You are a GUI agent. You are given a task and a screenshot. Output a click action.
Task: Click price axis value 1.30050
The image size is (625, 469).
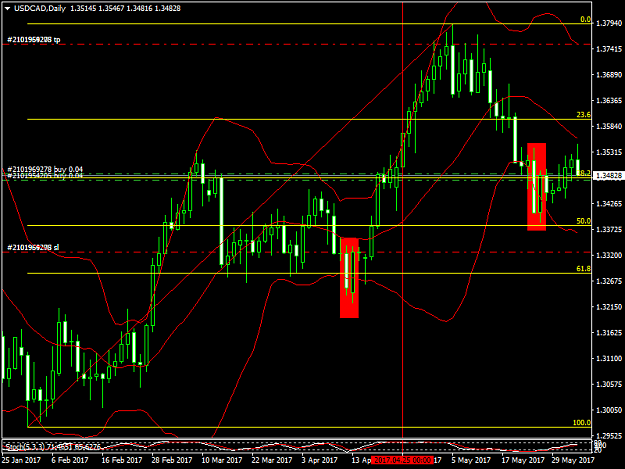[x=609, y=410]
